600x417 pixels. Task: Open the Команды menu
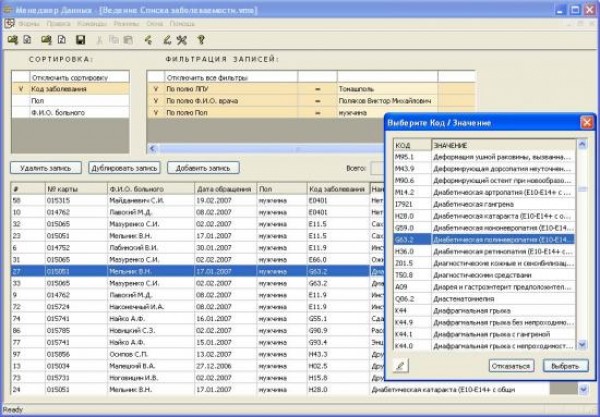(x=91, y=22)
